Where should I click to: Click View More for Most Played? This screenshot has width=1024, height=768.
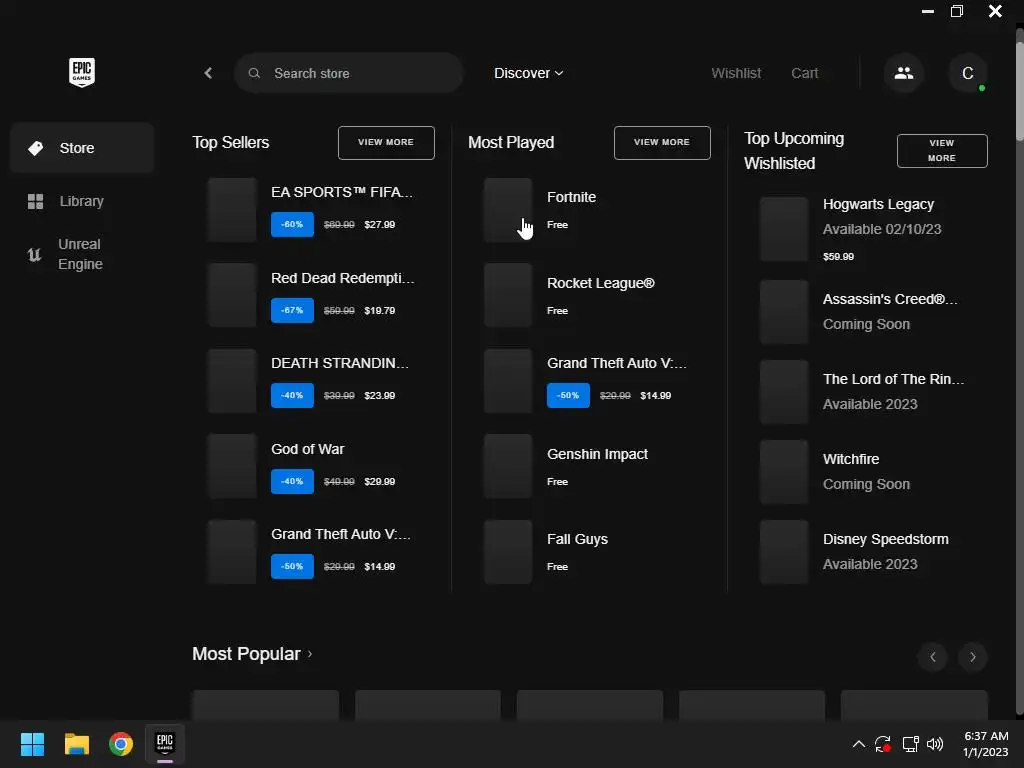tap(662, 142)
